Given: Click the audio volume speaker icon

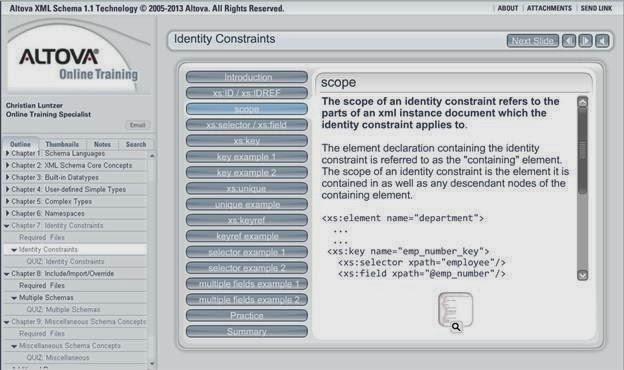Looking at the screenshot, I should tap(602, 41).
